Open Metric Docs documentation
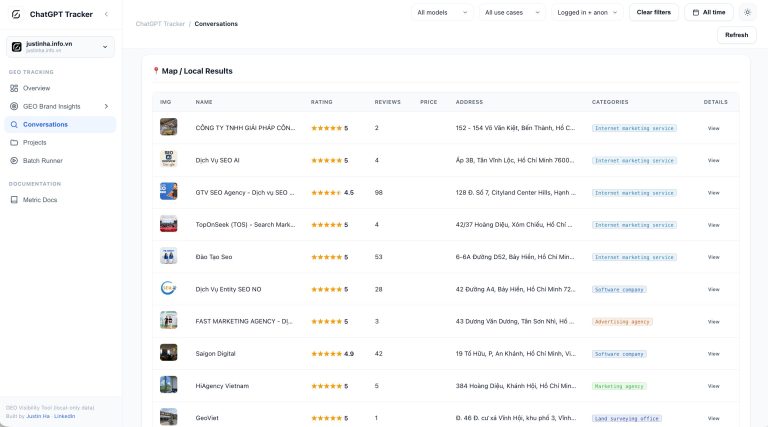768x427 pixels. pyautogui.click(x=40, y=200)
